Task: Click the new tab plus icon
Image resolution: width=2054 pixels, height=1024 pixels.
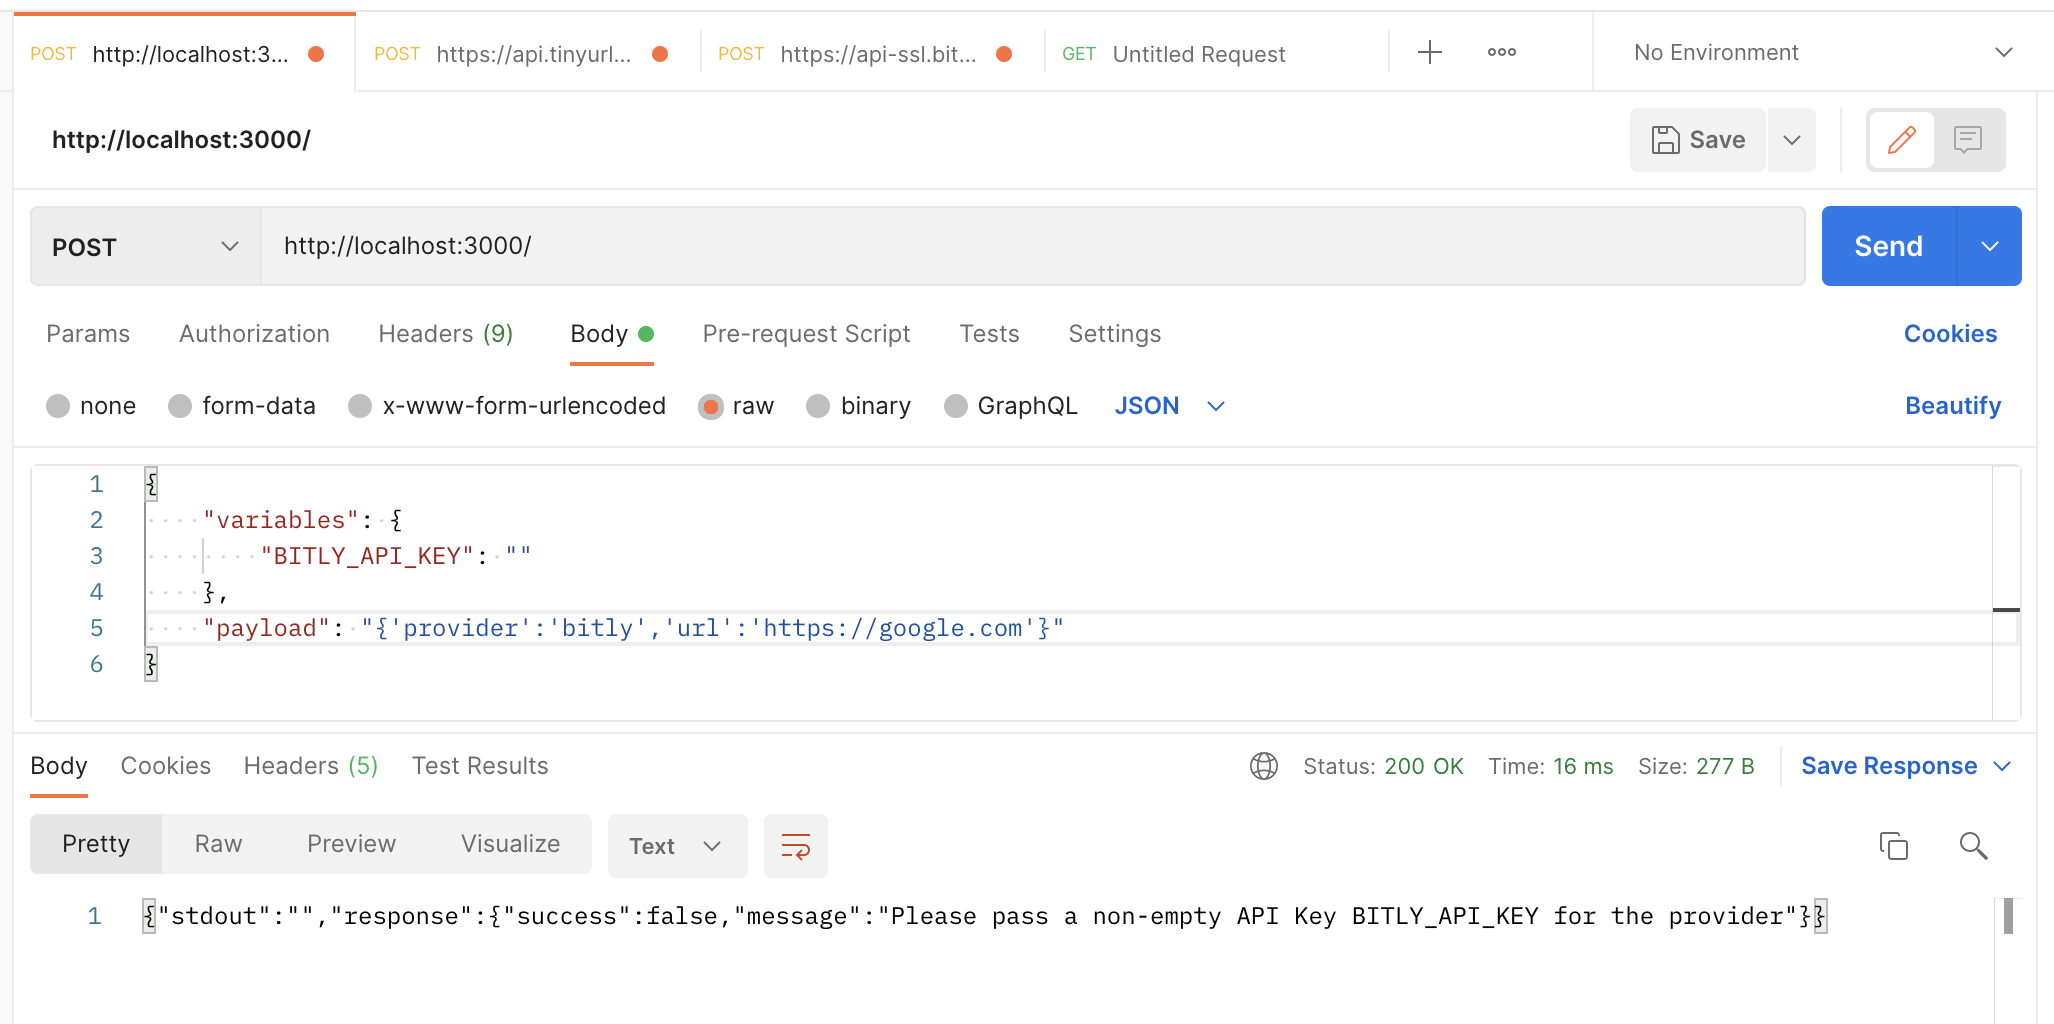Action: click(x=1430, y=53)
